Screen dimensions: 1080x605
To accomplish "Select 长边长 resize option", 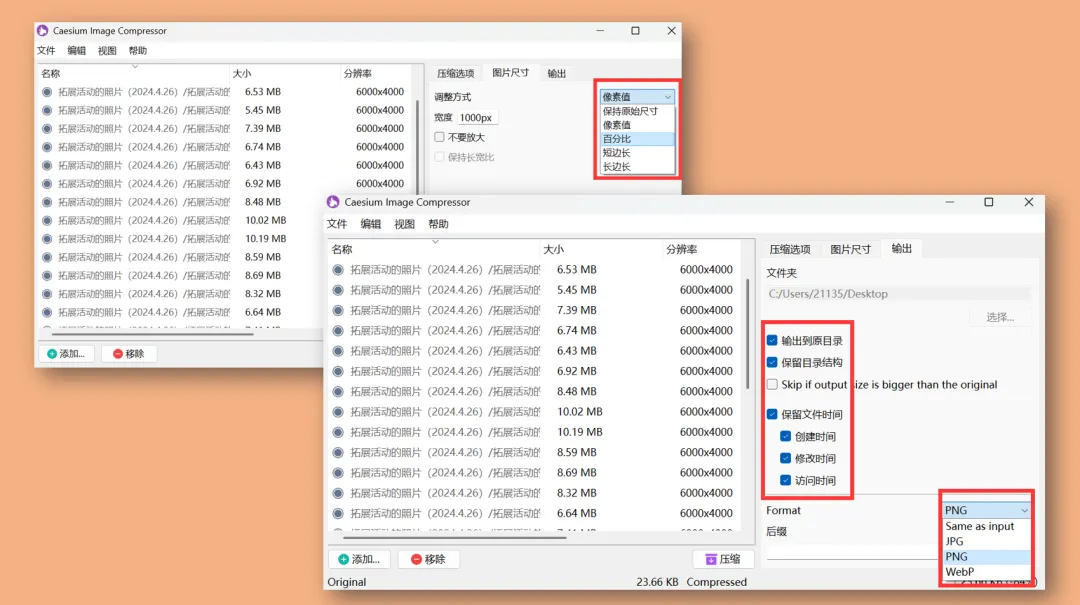I will pos(636,167).
